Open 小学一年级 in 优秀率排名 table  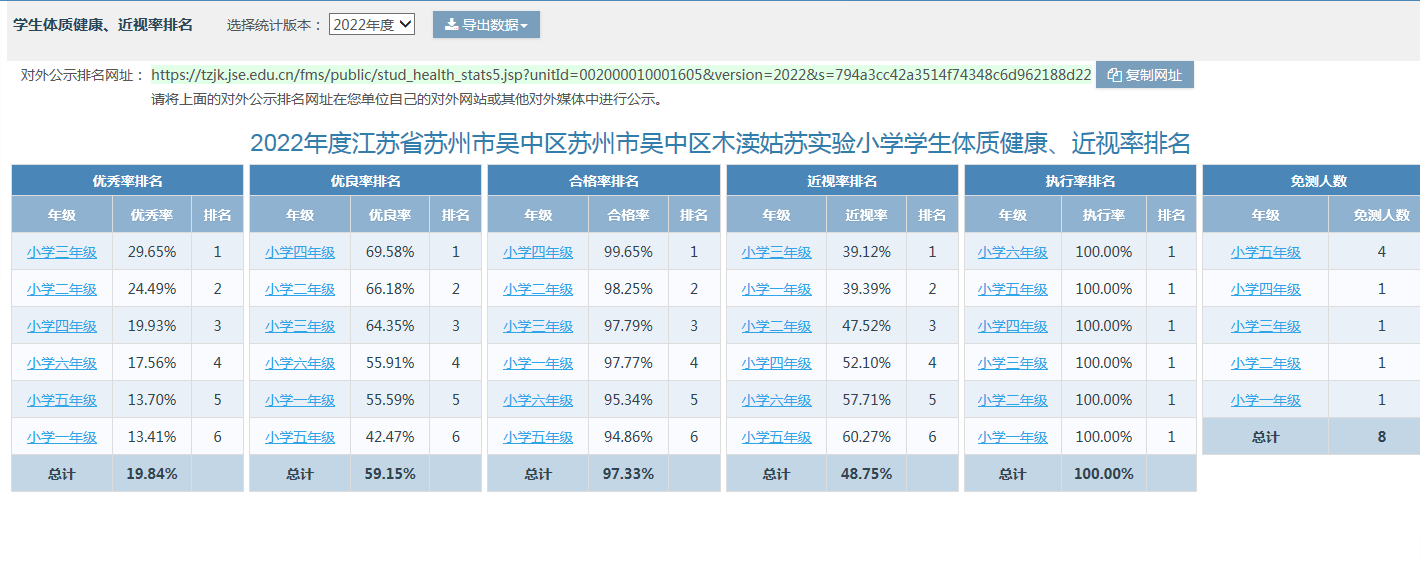[62, 437]
